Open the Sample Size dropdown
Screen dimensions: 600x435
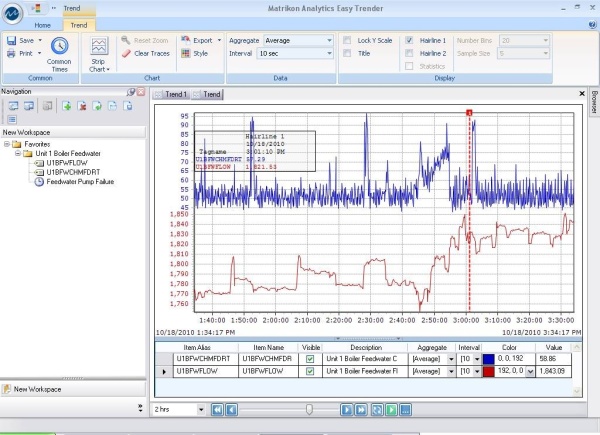(546, 54)
